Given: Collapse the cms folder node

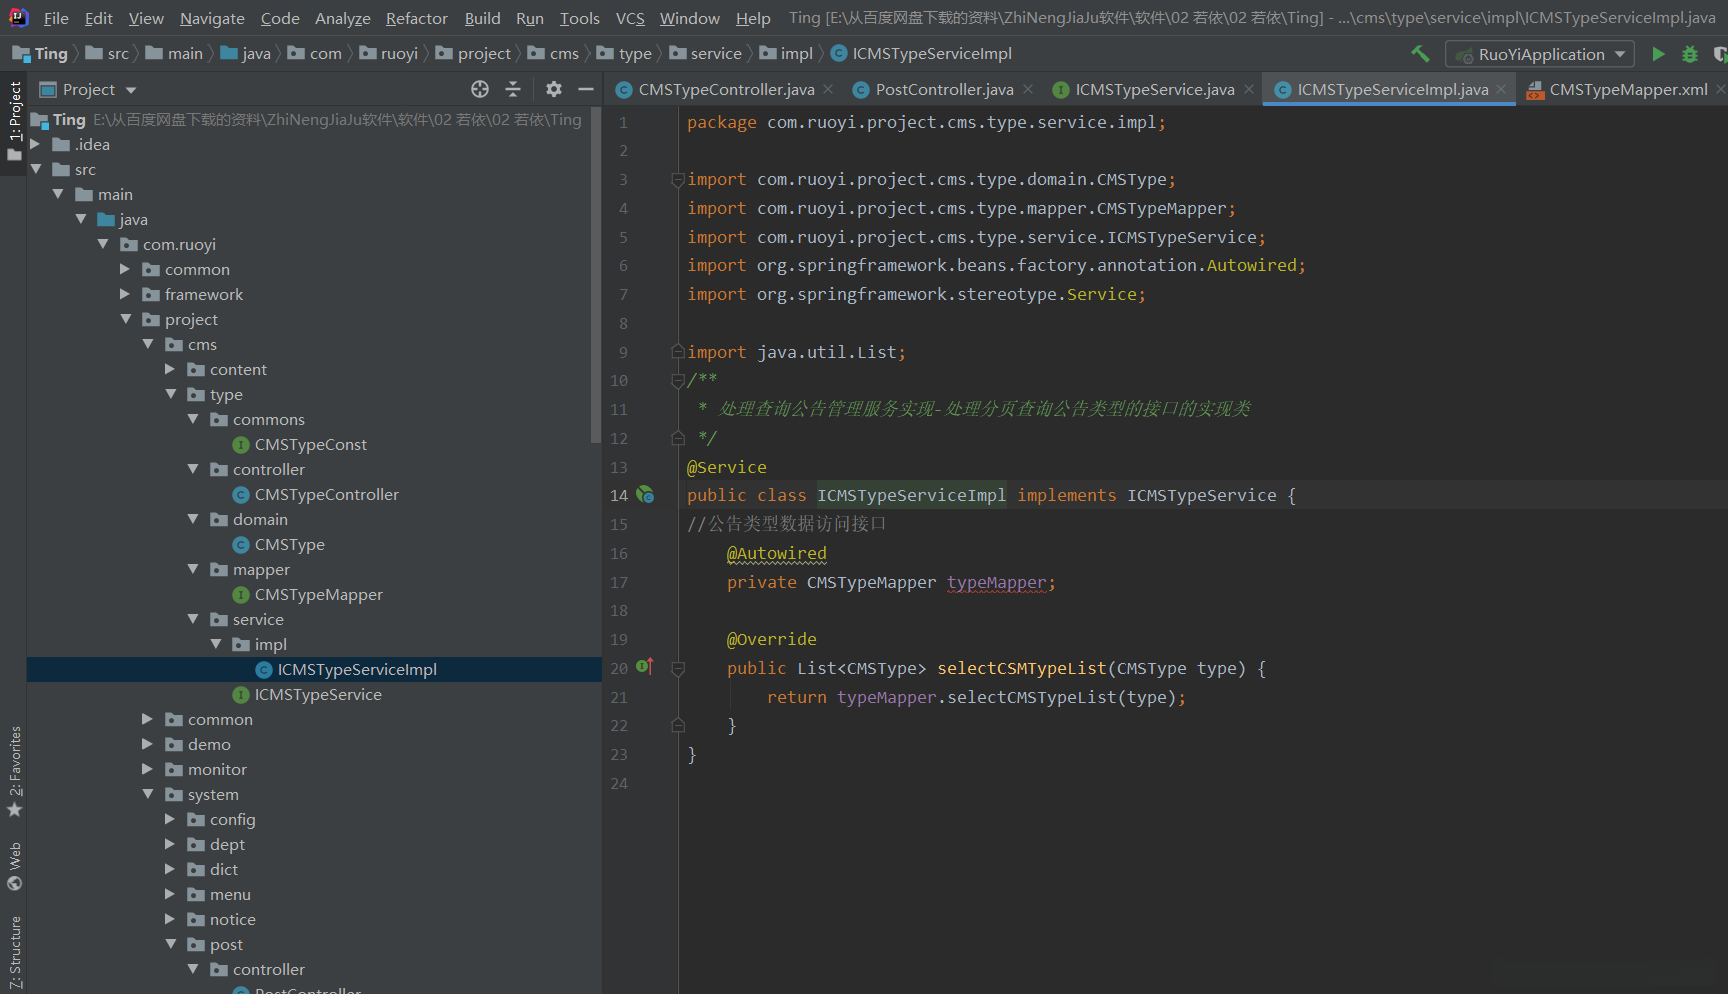Looking at the screenshot, I should tap(148, 344).
